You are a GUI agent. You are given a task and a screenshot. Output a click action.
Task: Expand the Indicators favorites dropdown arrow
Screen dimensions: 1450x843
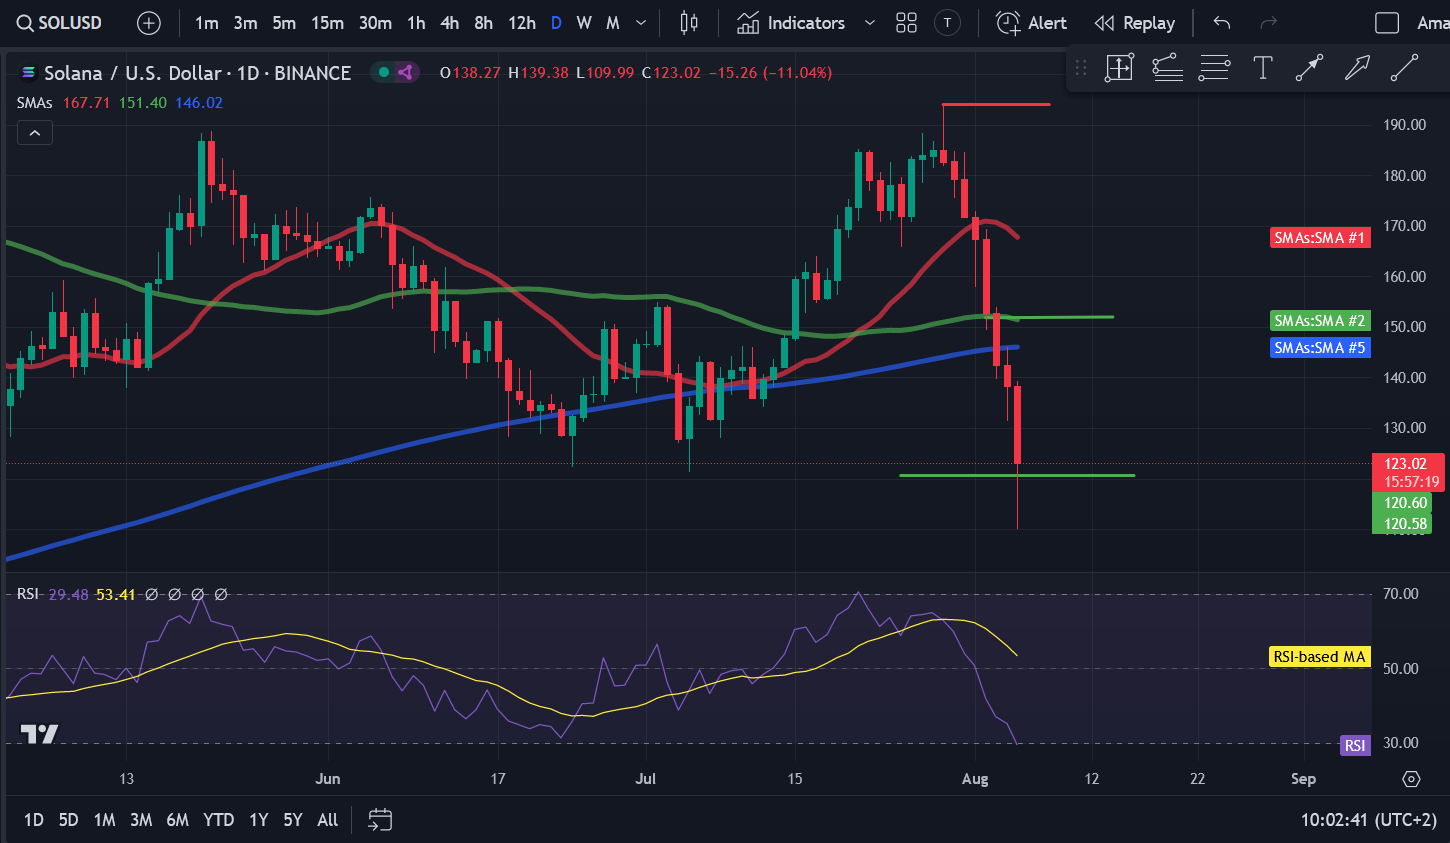coord(869,23)
